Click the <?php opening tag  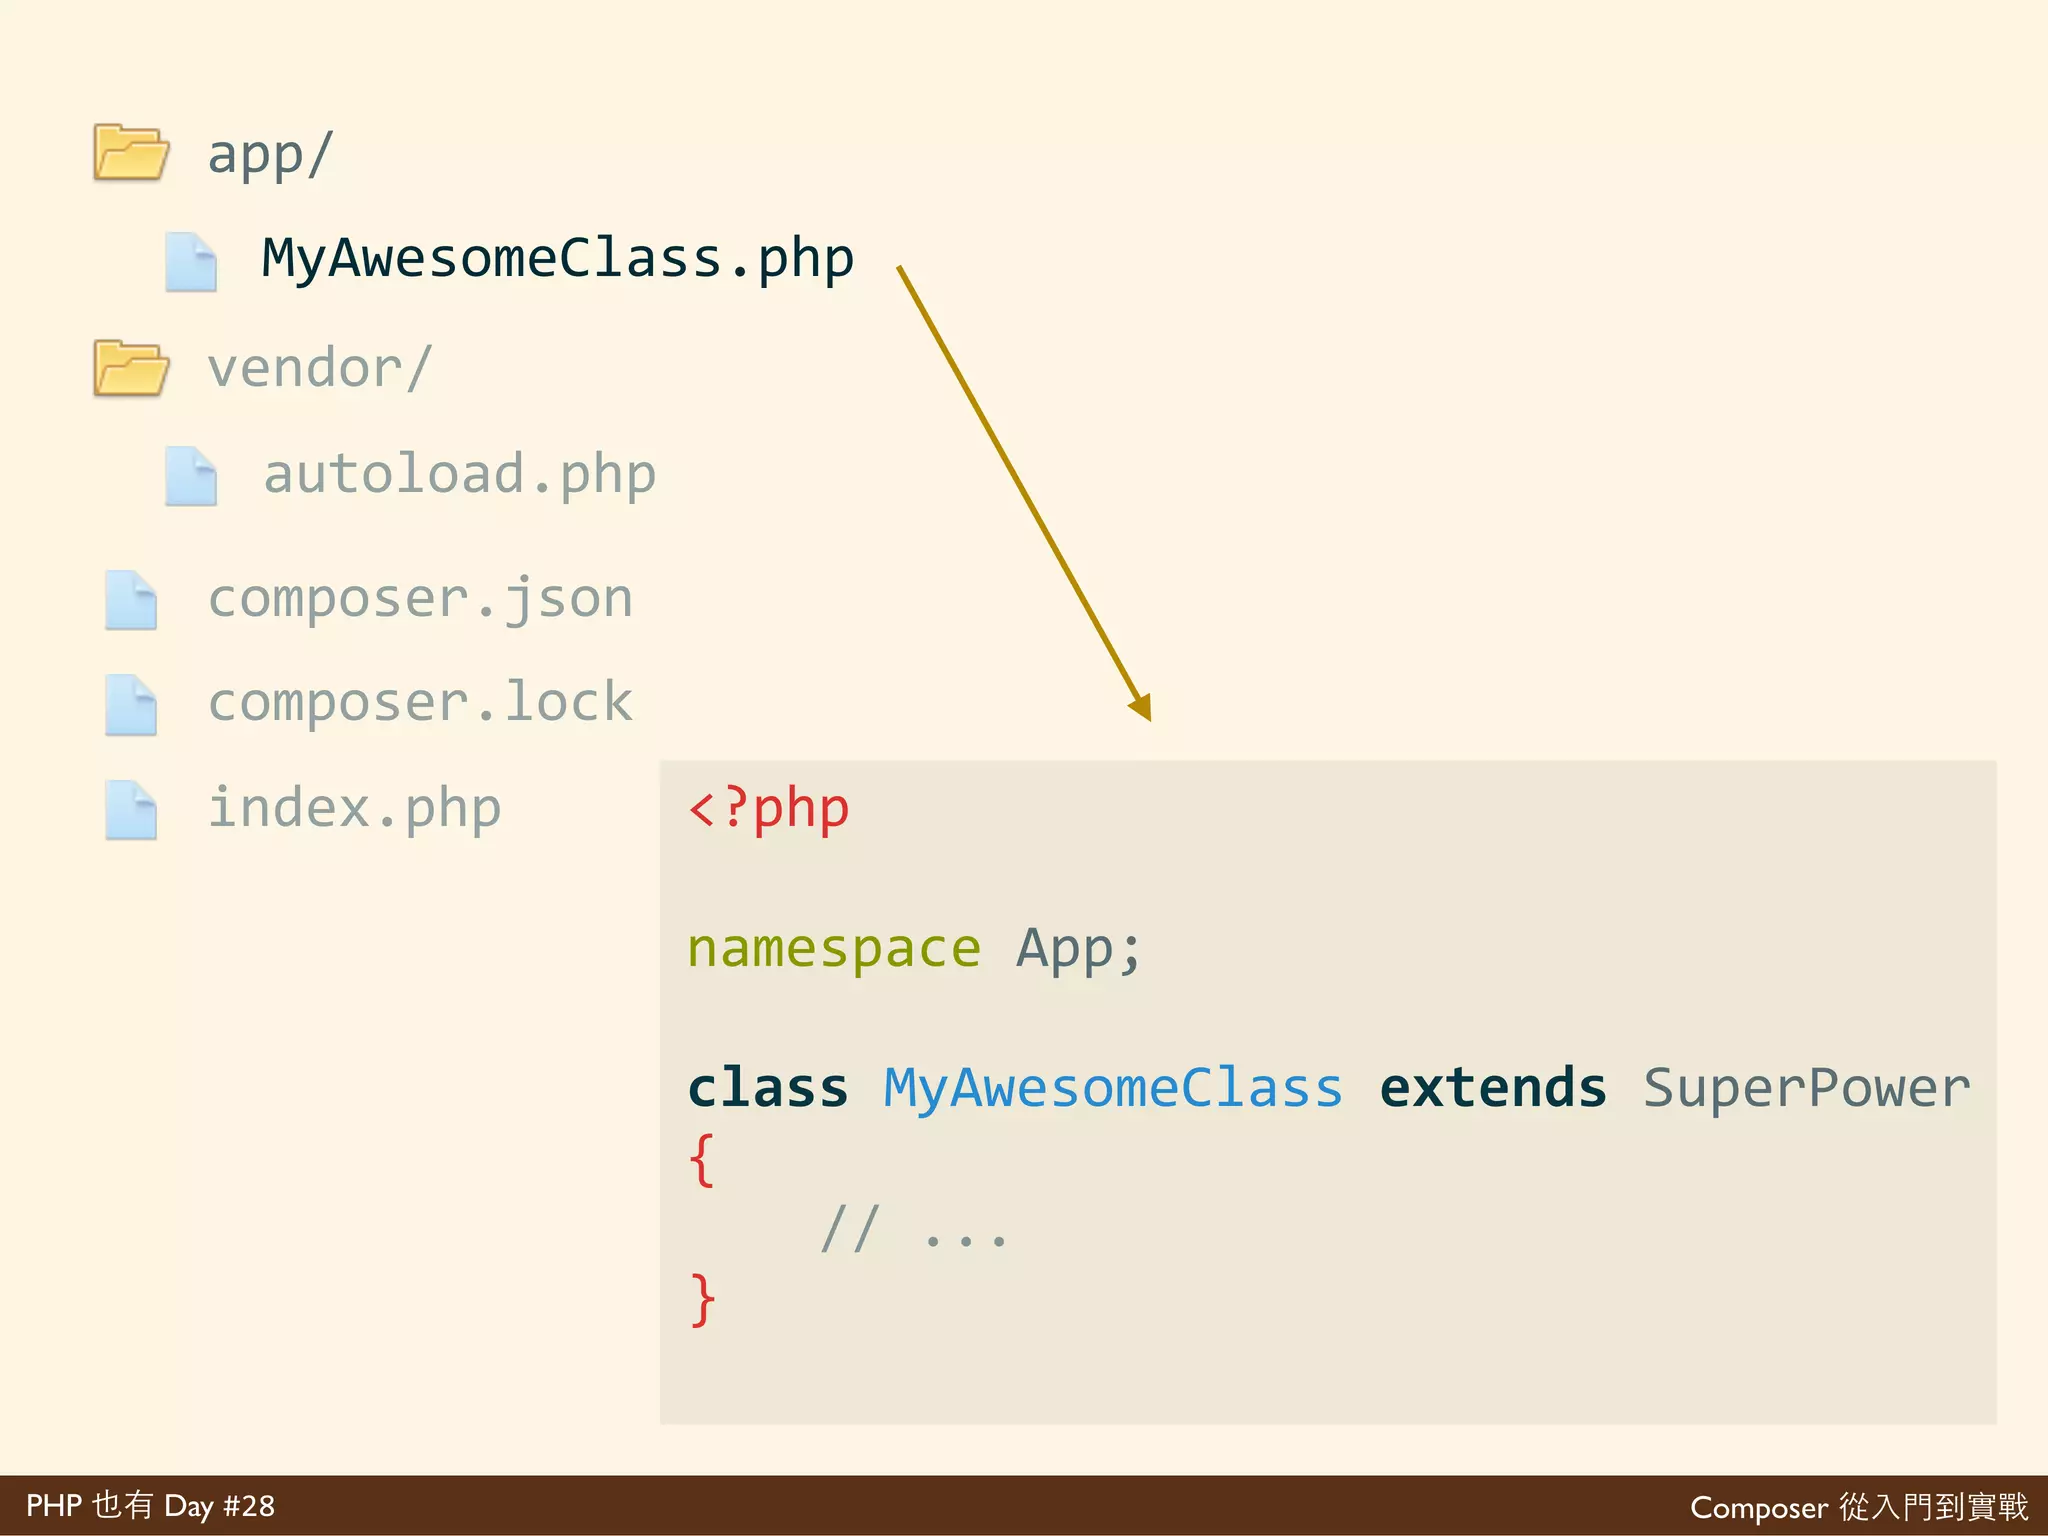[x=769, y=809]
